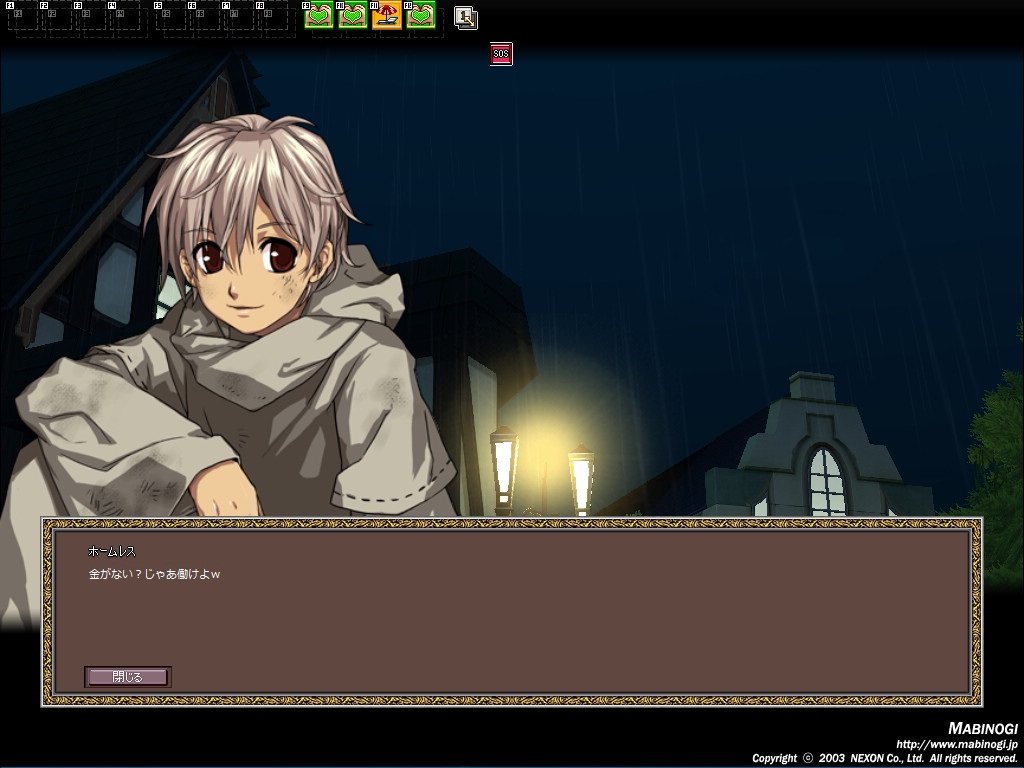Select the empty F5 hotkey slot
Image resolution: width=1024 pixels, height=768 pixels.
(171, 17)
